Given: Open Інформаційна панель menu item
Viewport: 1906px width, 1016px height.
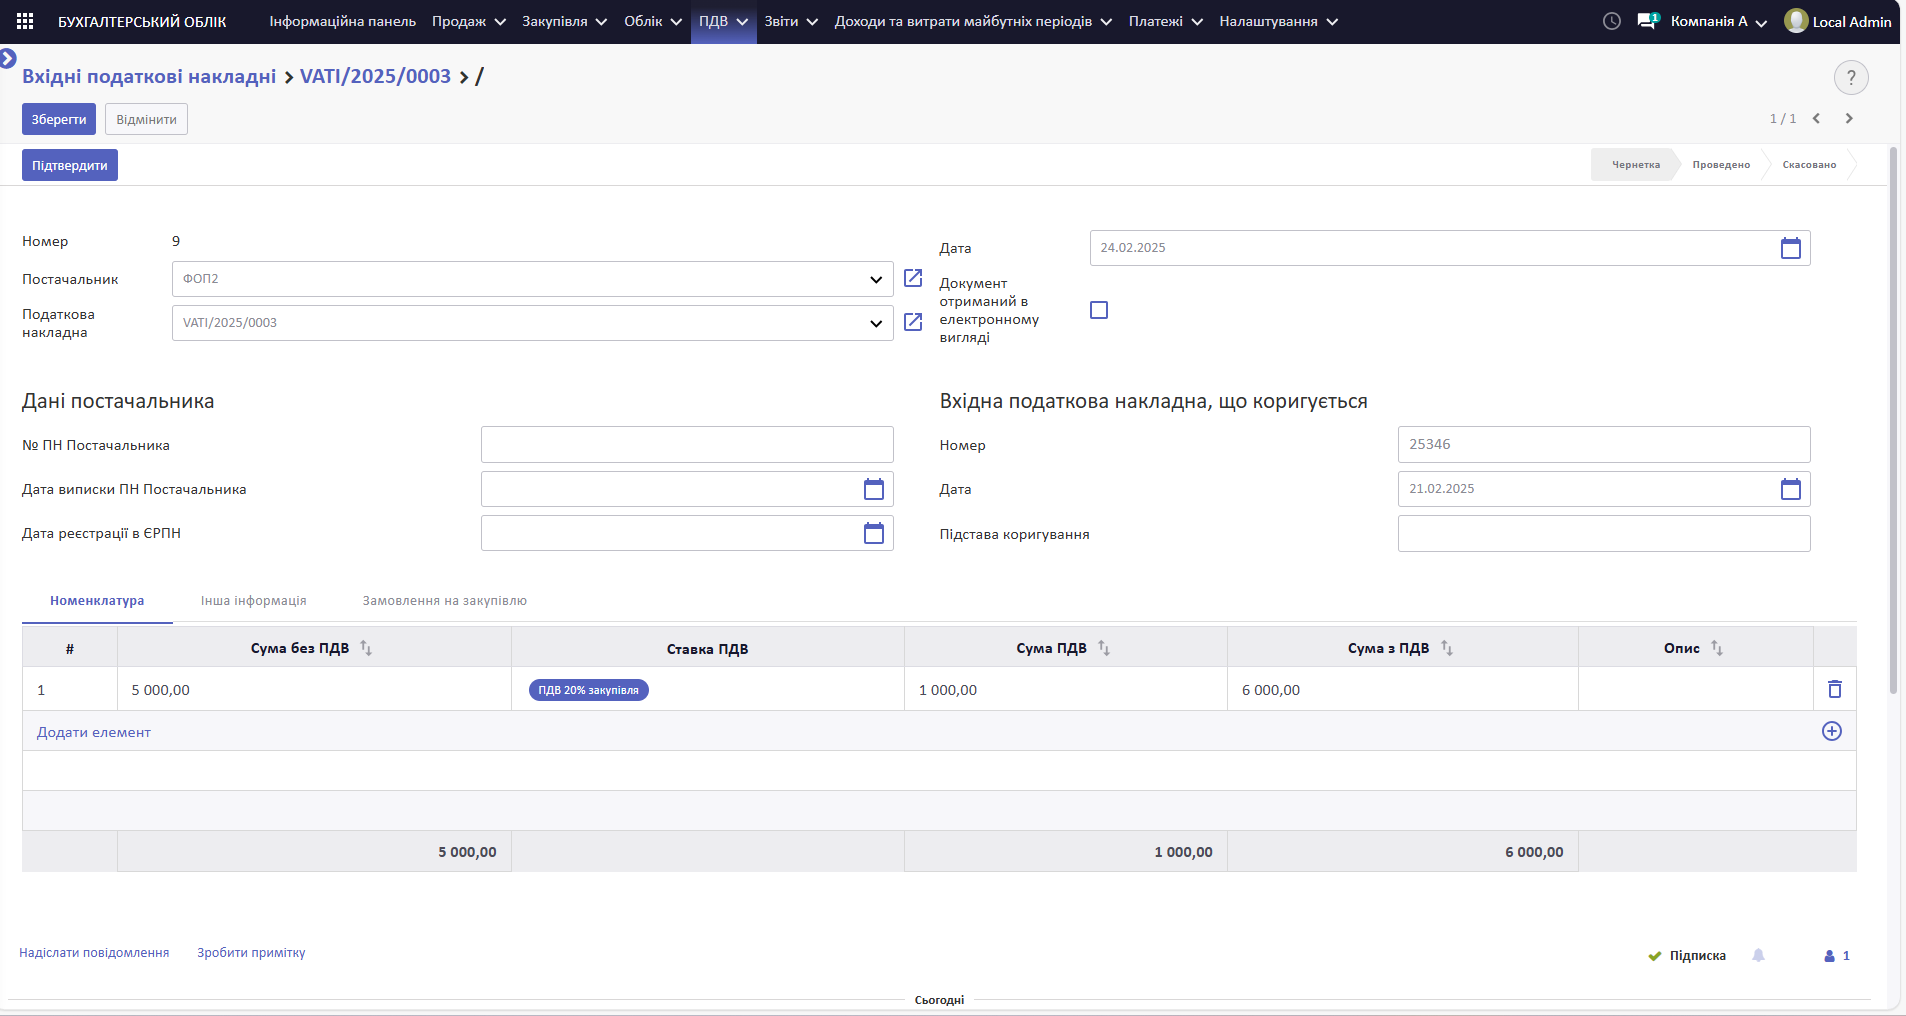Looking at the screenshot, I should (x=343, y=21).
